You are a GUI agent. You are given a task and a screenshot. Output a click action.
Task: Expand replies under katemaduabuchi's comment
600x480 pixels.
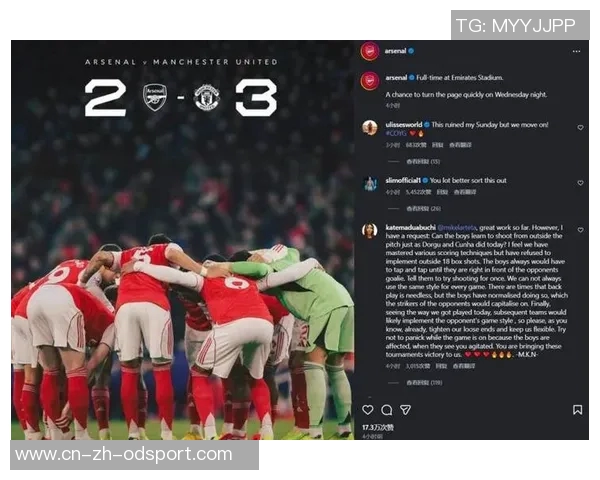[424, 382]
